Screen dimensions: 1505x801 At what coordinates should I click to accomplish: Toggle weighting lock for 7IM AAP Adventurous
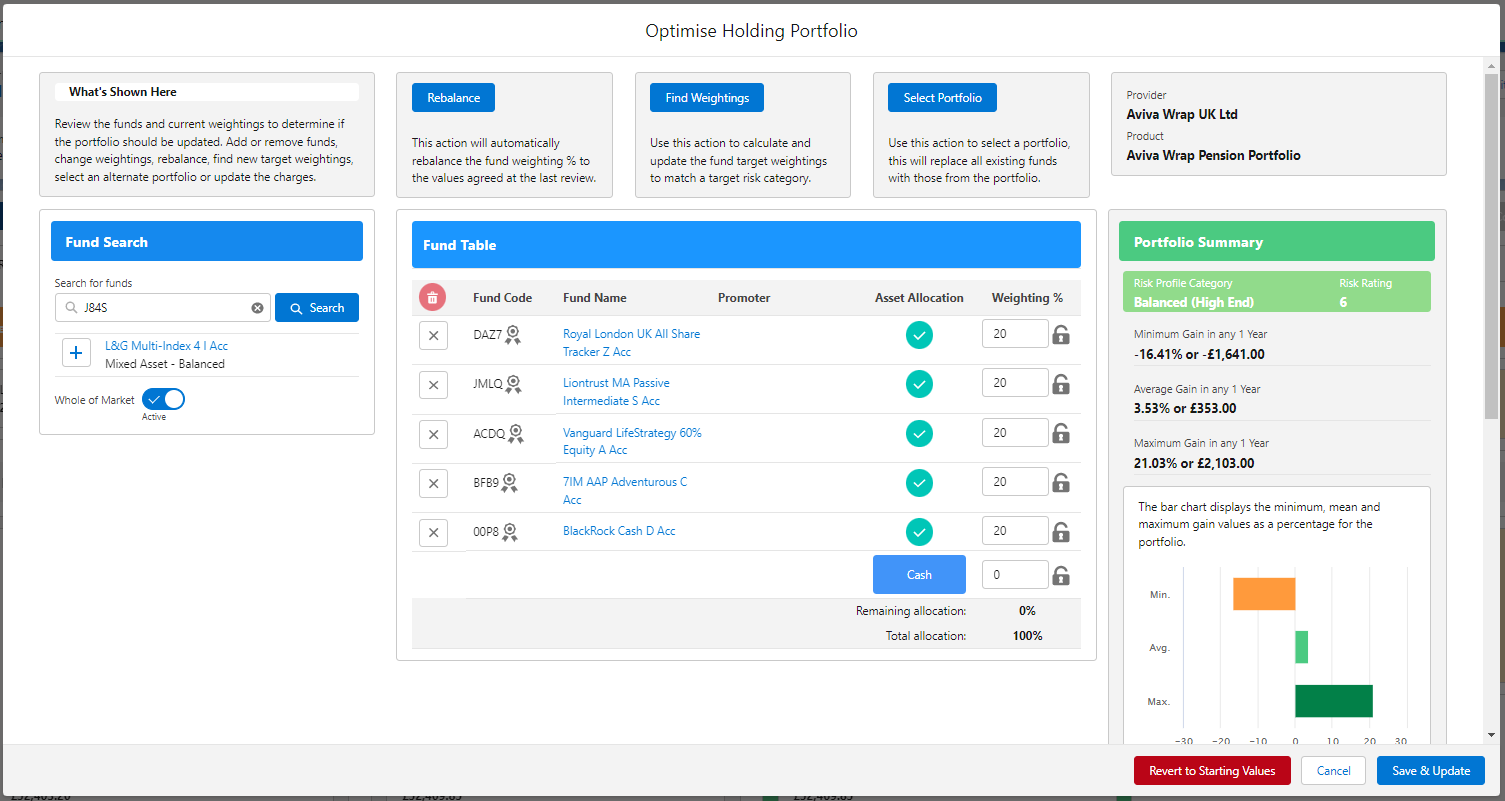(x=1062, y=483)
